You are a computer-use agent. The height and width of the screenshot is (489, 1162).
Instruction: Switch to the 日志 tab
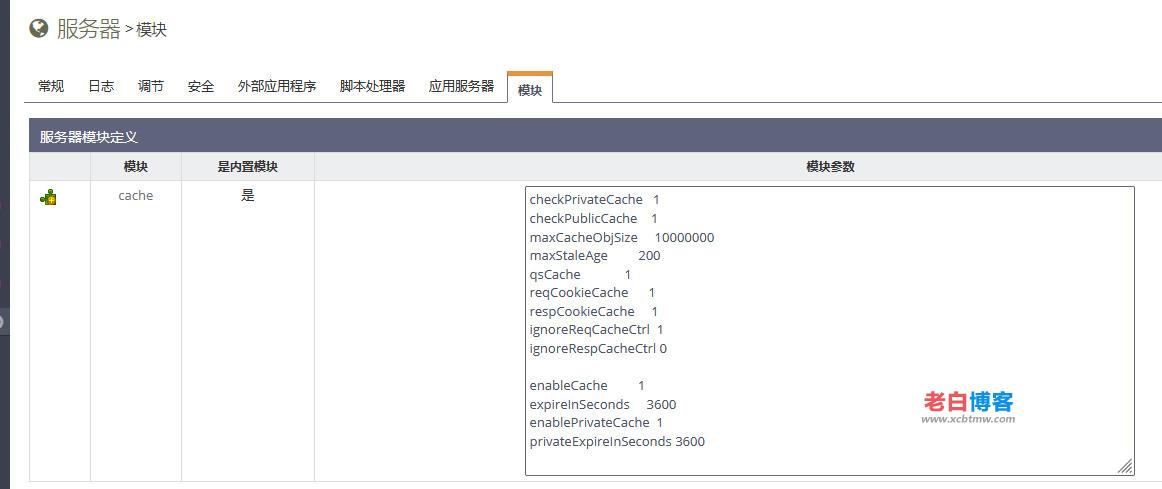pyautogui.click(x=101, y=86)
